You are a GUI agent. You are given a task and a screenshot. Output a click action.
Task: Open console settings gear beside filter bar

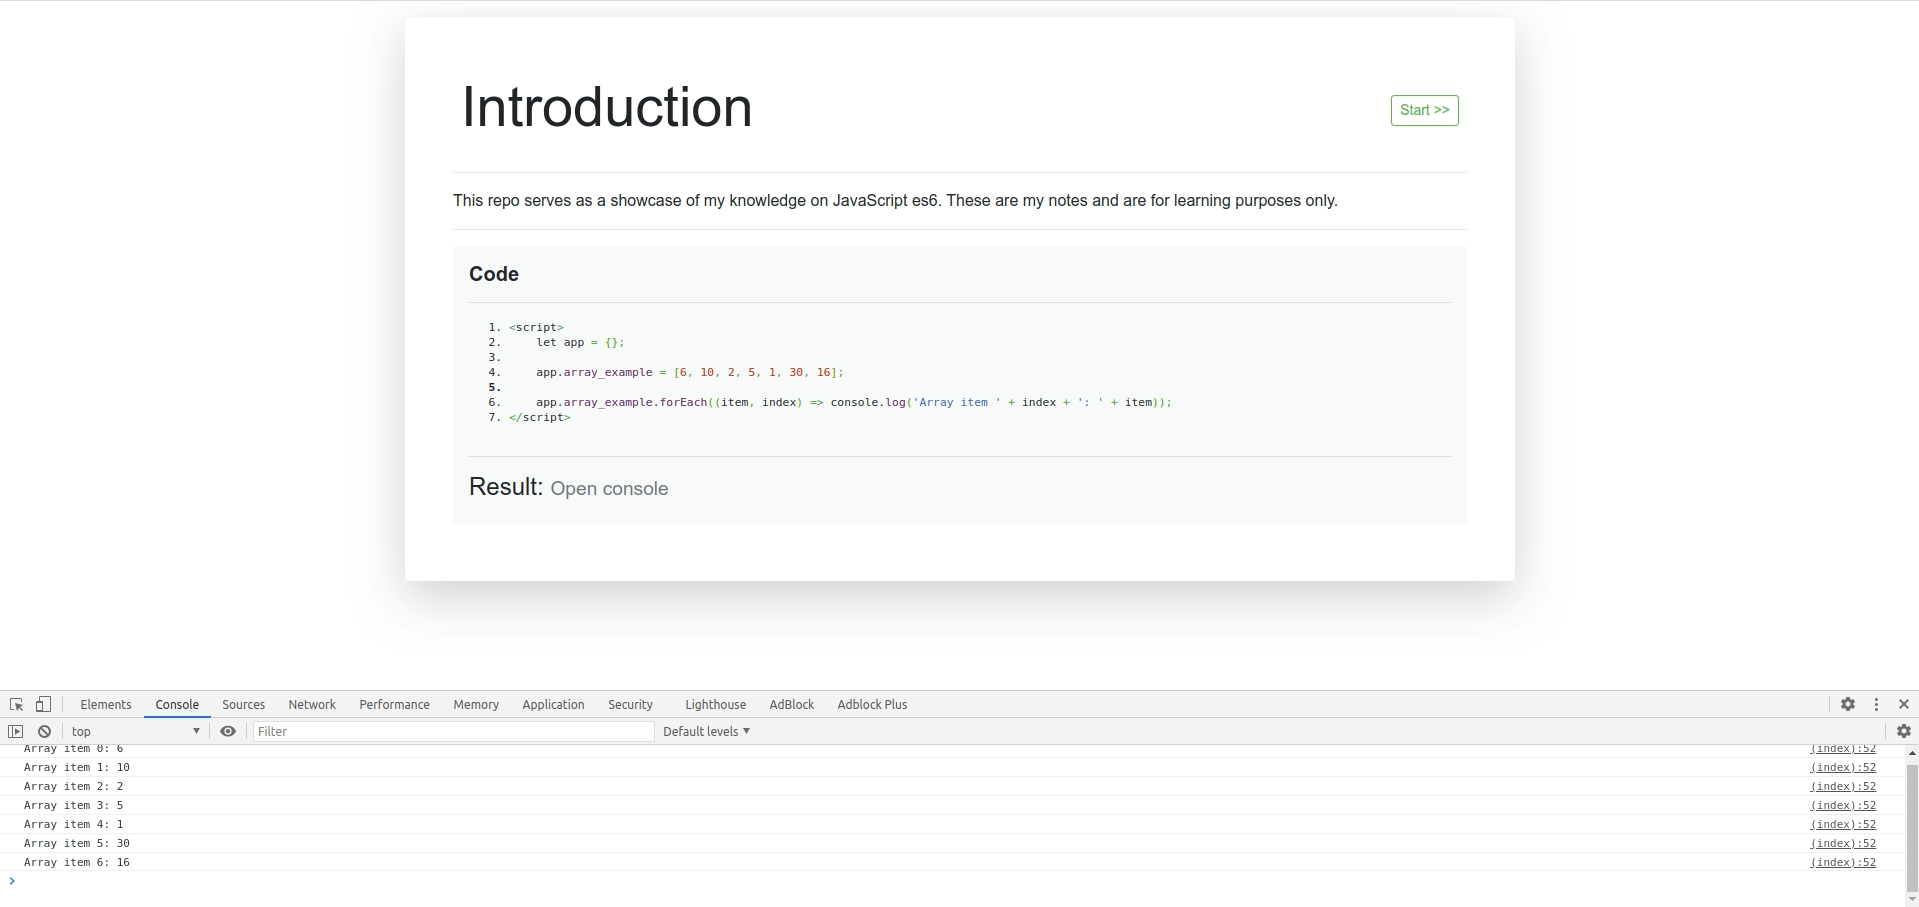point(1904,732)
